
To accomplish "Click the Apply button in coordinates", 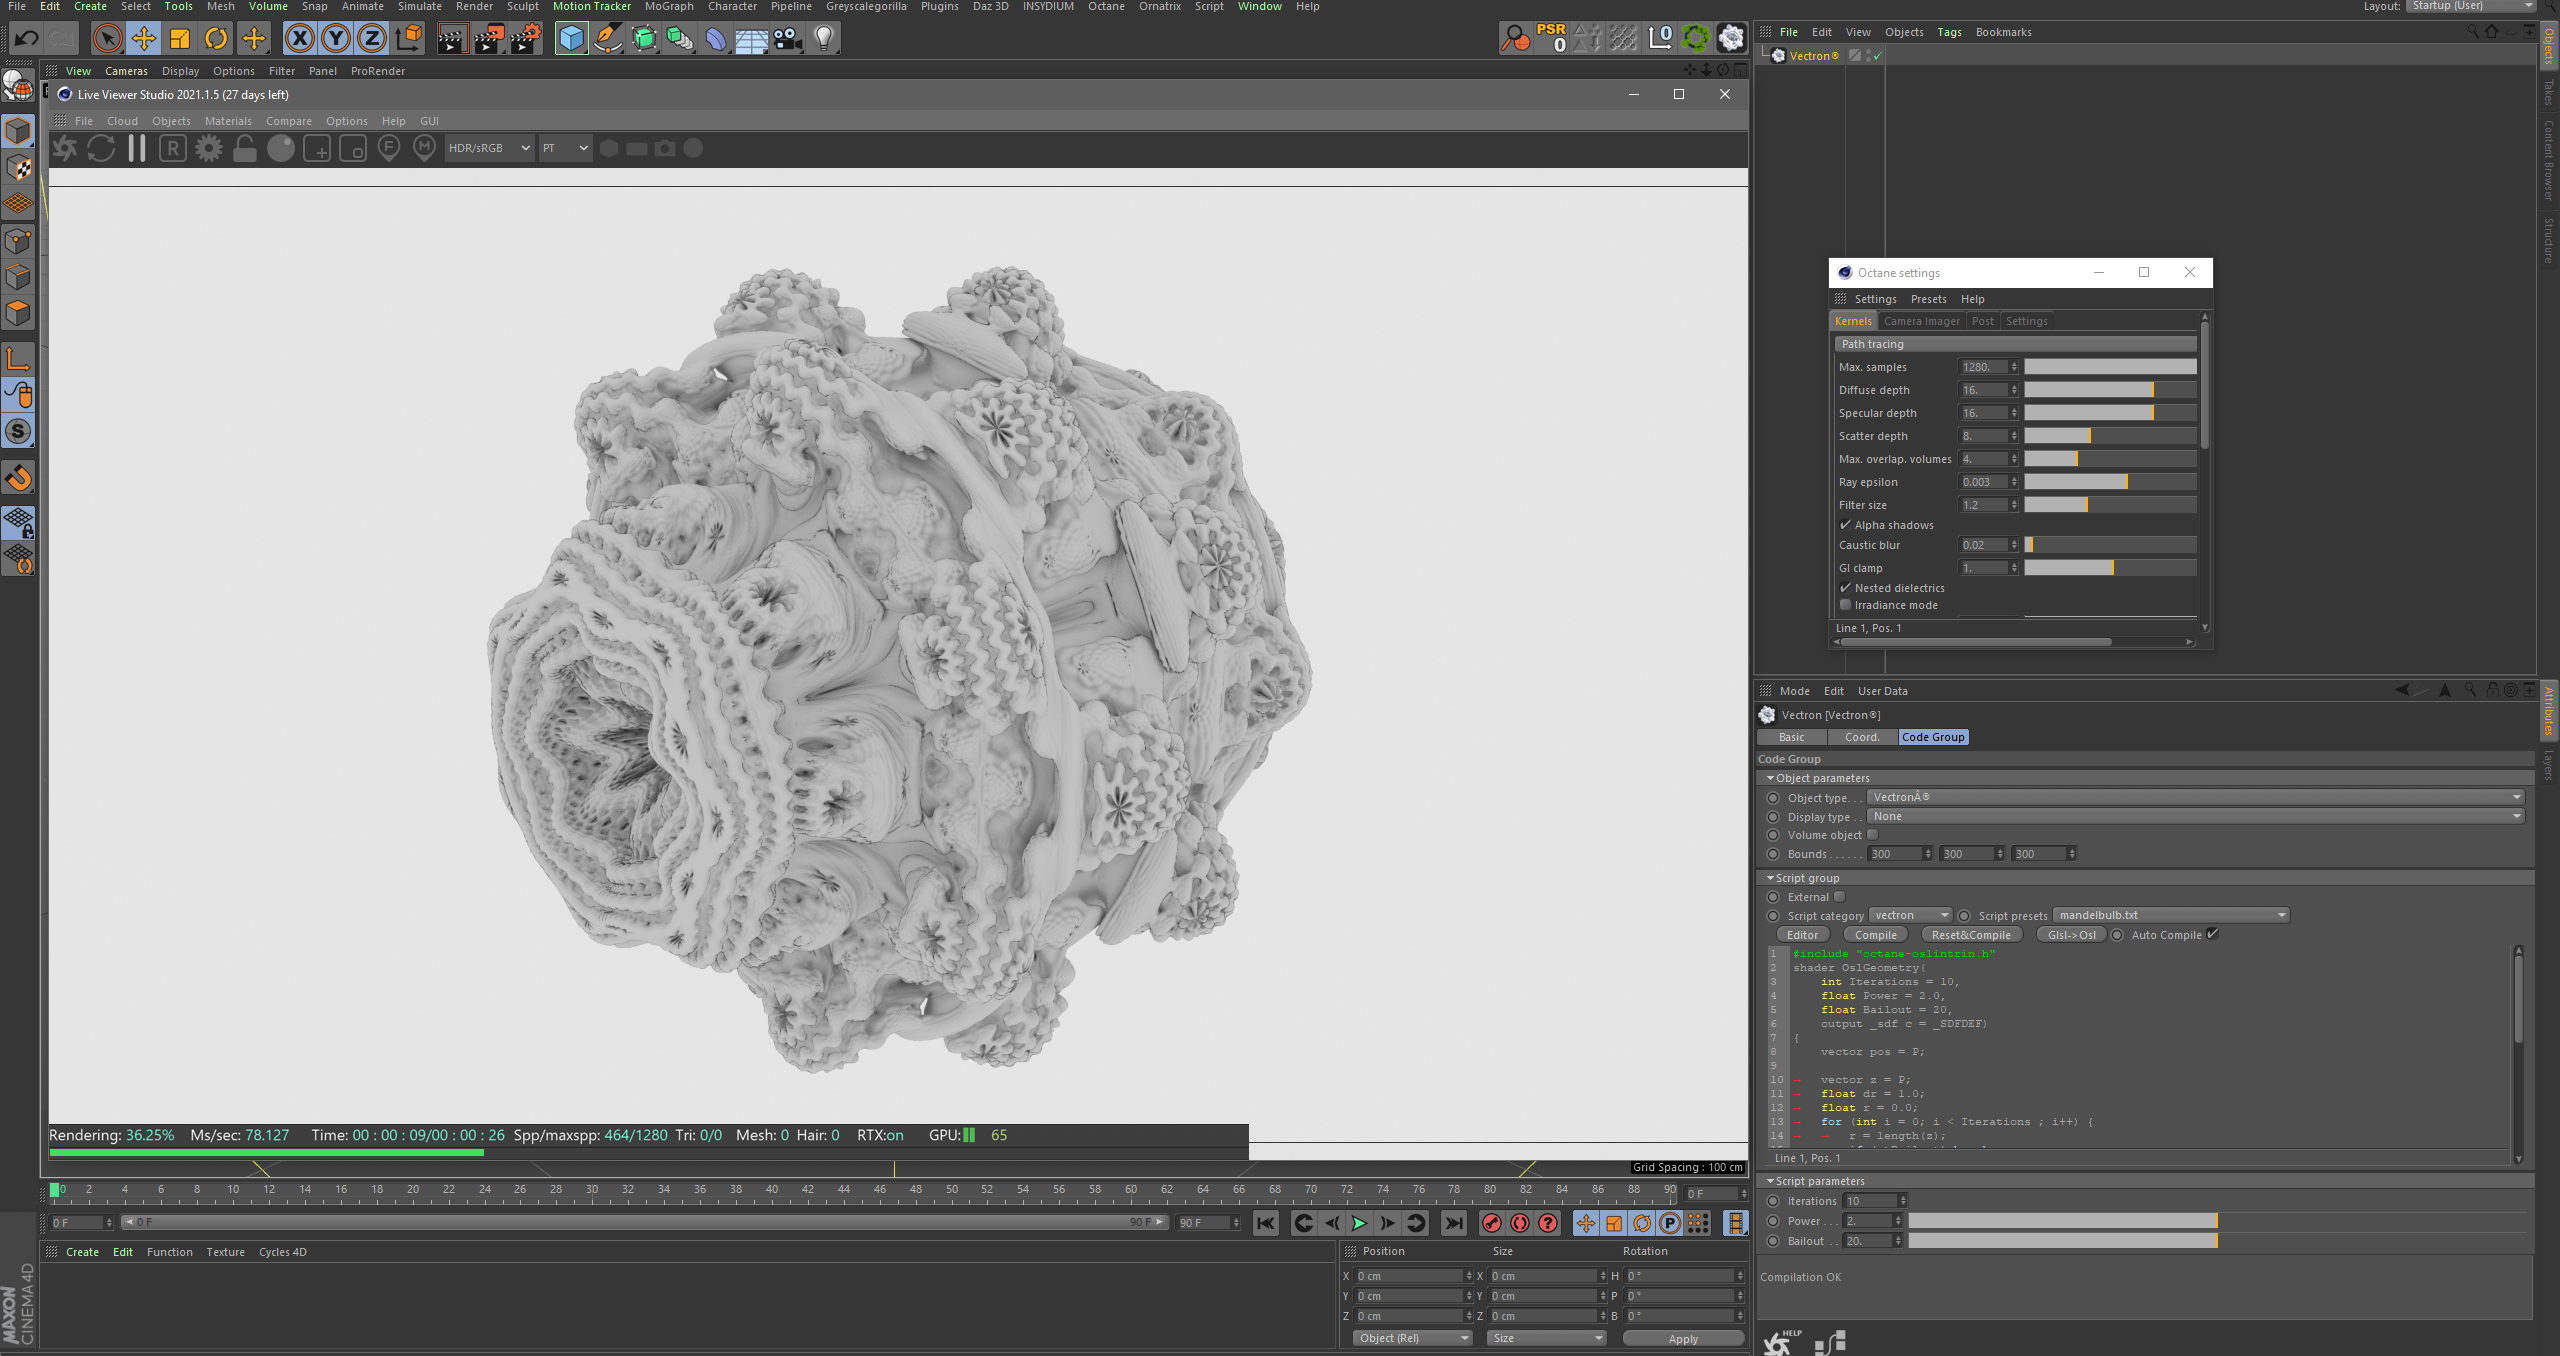I will [1683, 1338].
